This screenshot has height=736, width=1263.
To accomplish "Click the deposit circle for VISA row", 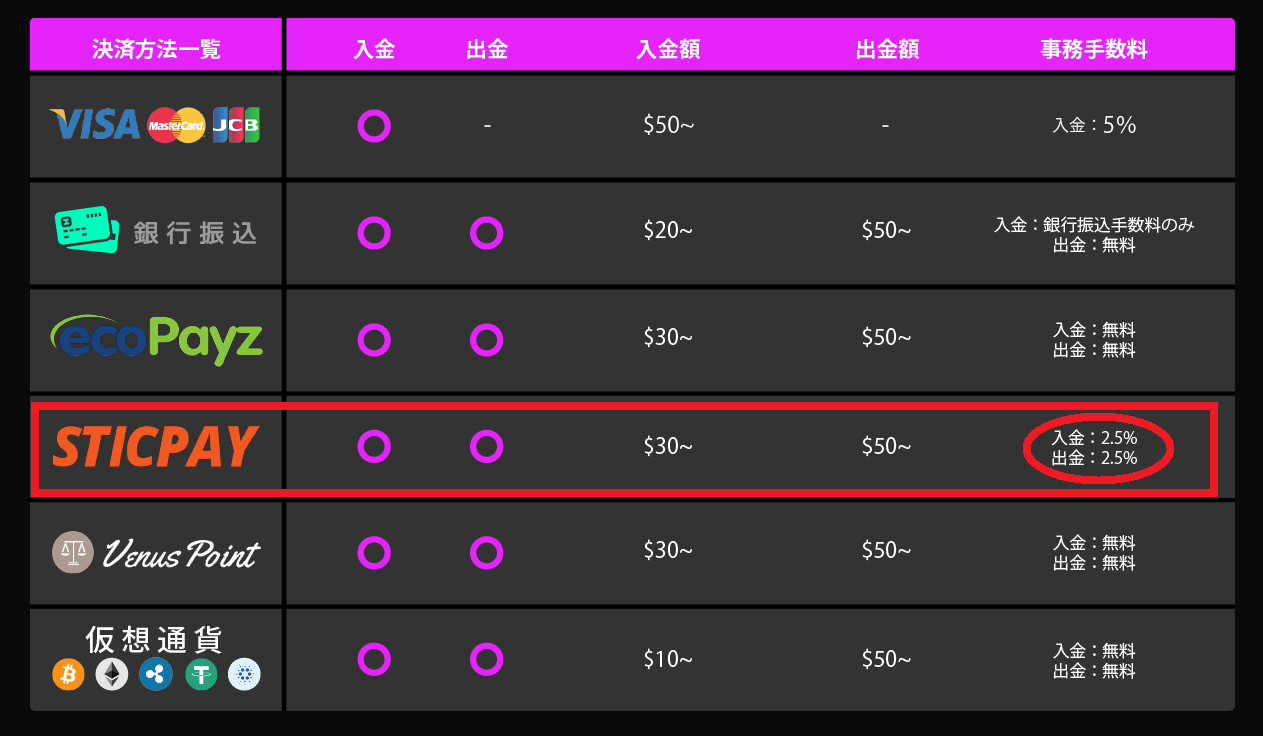I will point(374,126).
